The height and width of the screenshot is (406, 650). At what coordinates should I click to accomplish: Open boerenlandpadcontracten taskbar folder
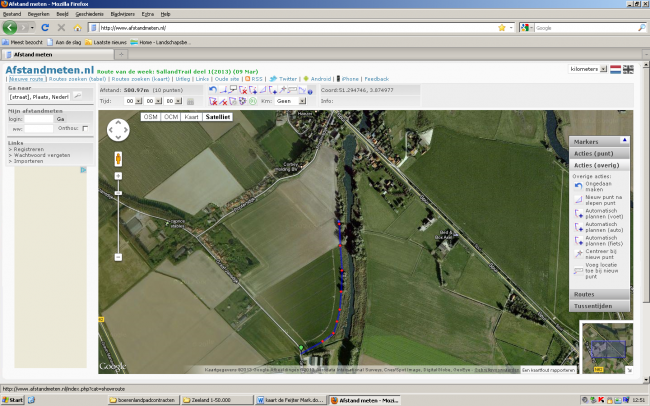143,400
